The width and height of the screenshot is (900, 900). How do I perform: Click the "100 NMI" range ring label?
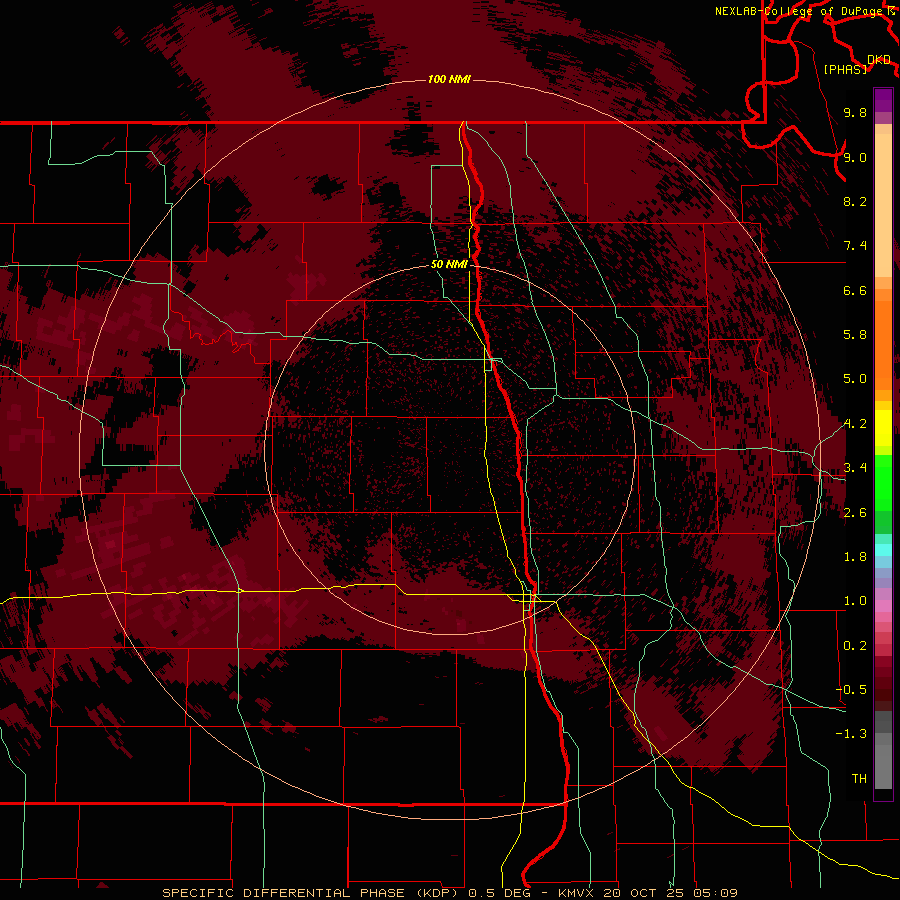tap(449, 79)
